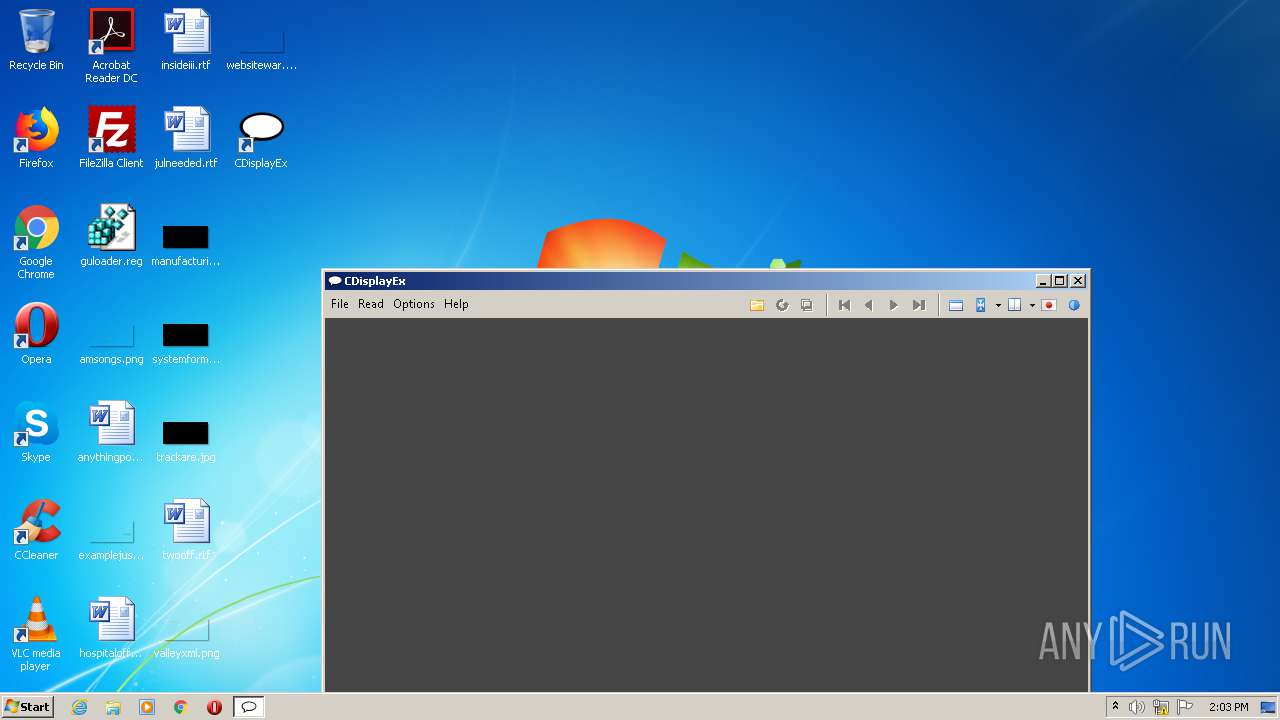
Task: Open Windows Explorer from taskbar
Action: click(x=113, y=707)
